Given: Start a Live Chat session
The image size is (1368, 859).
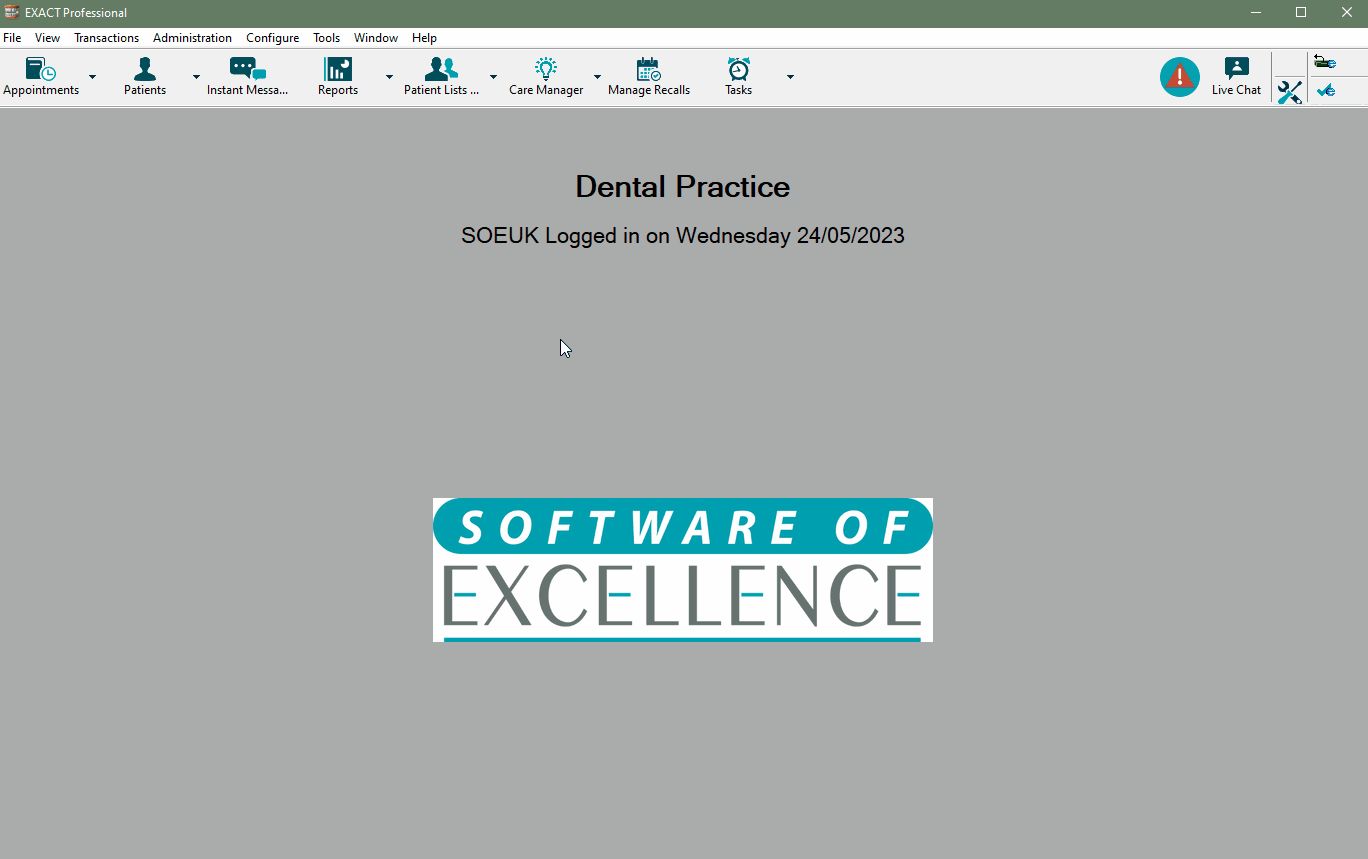Looking at the screenshot, I should (1237, 77).
